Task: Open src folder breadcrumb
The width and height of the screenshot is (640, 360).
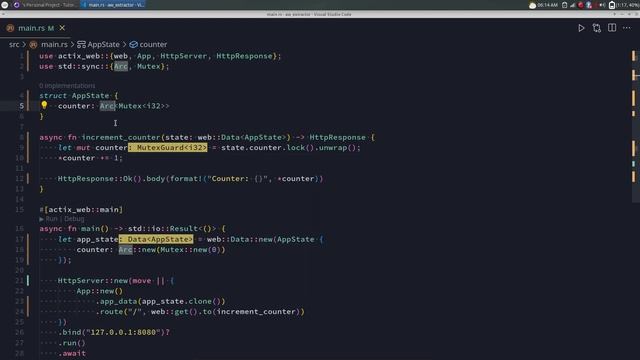Action: (14, 44)
